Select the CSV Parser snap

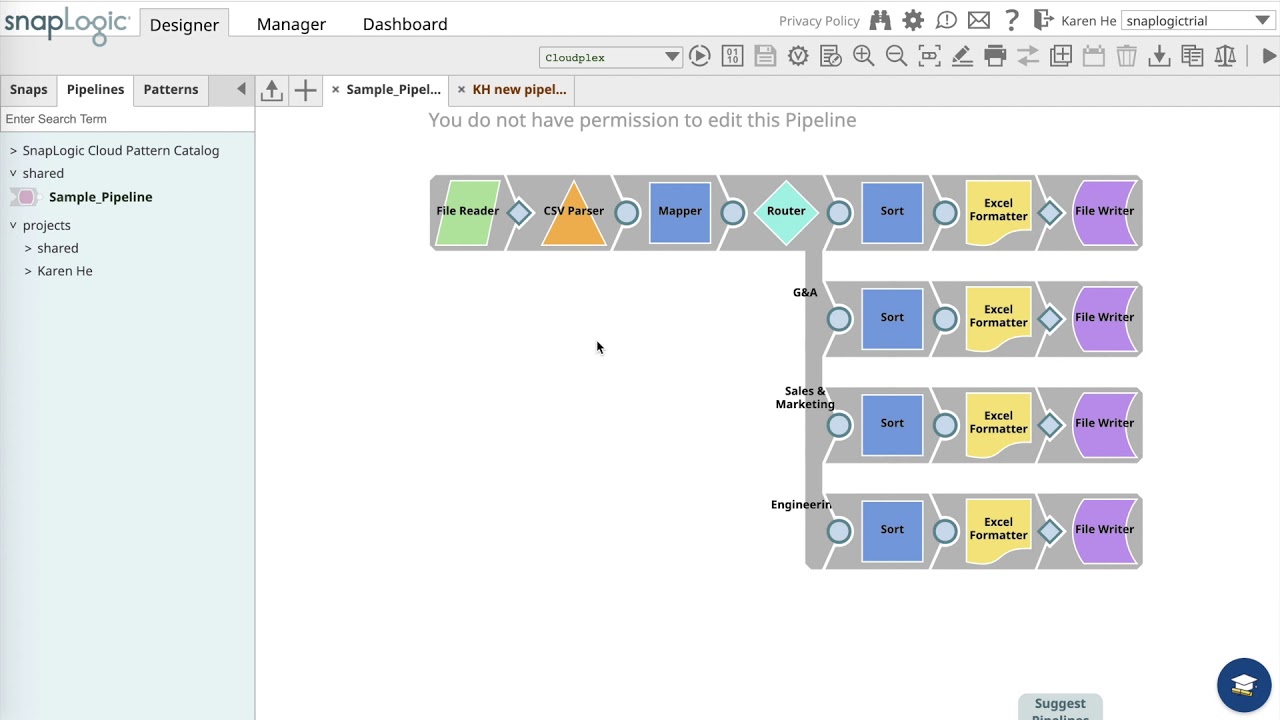(574, 212)
